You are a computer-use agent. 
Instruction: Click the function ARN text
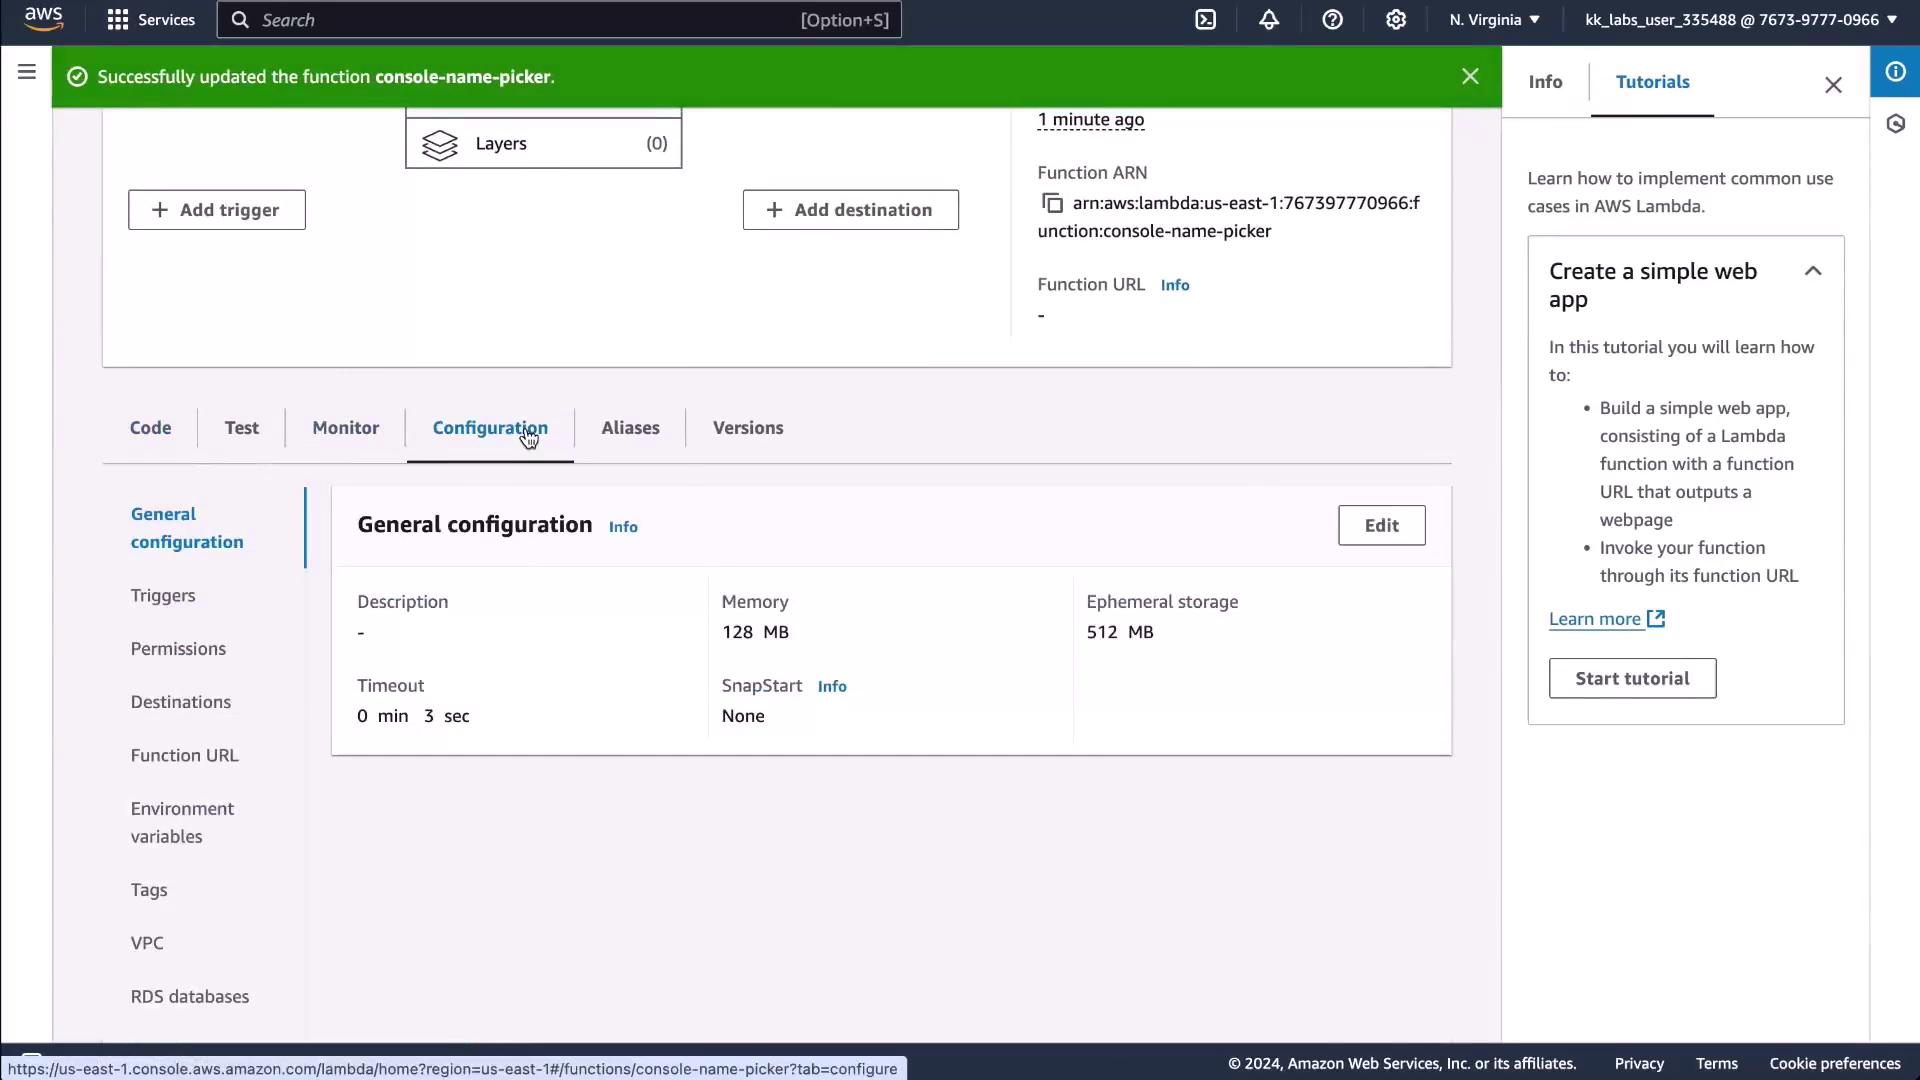(1229, 217)
